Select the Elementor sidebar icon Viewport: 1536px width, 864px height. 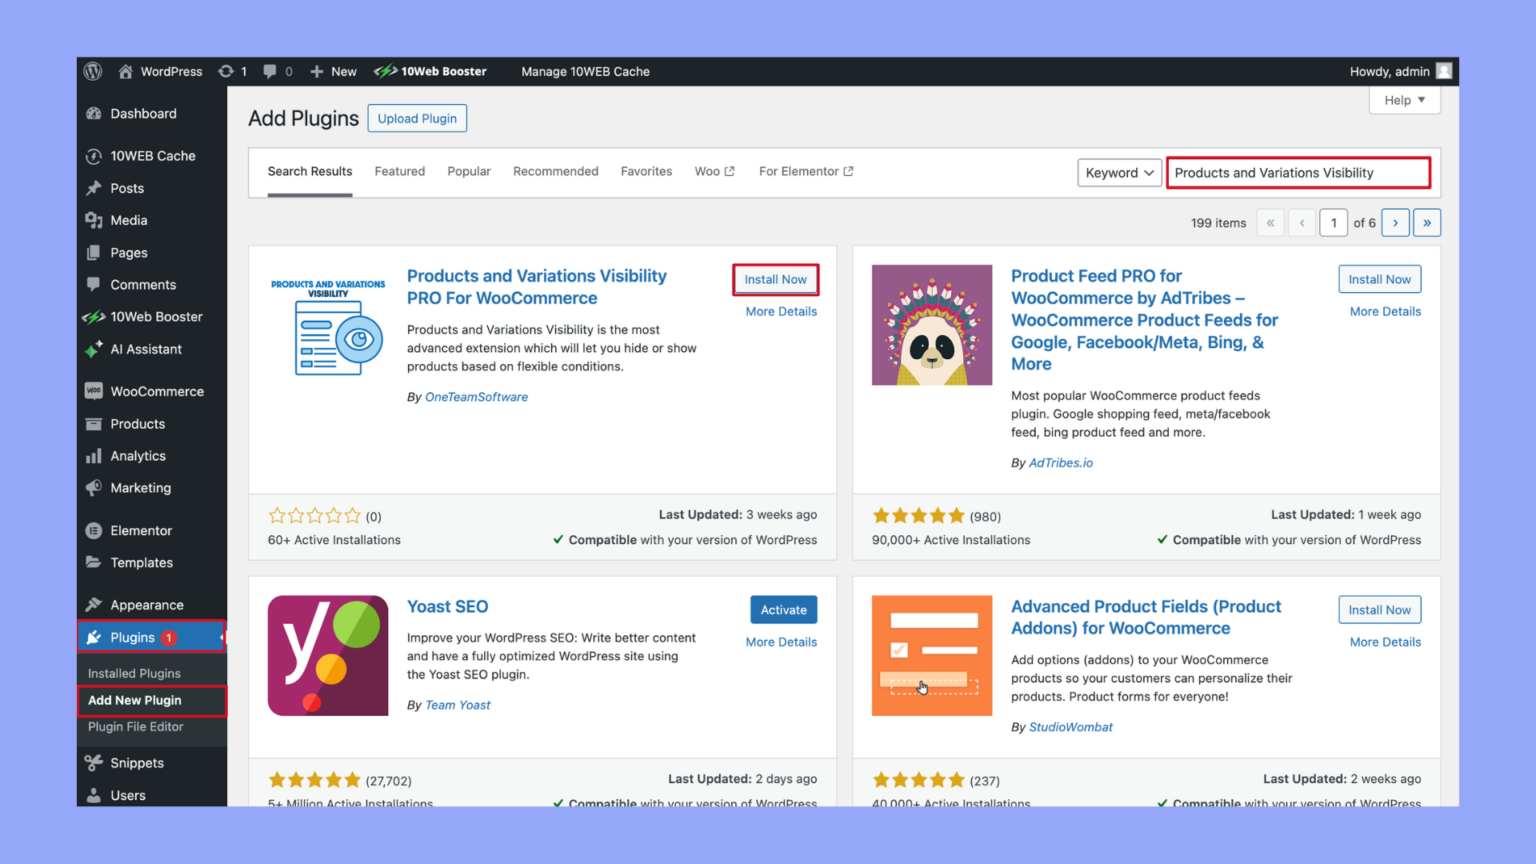[x=93, y=530]
